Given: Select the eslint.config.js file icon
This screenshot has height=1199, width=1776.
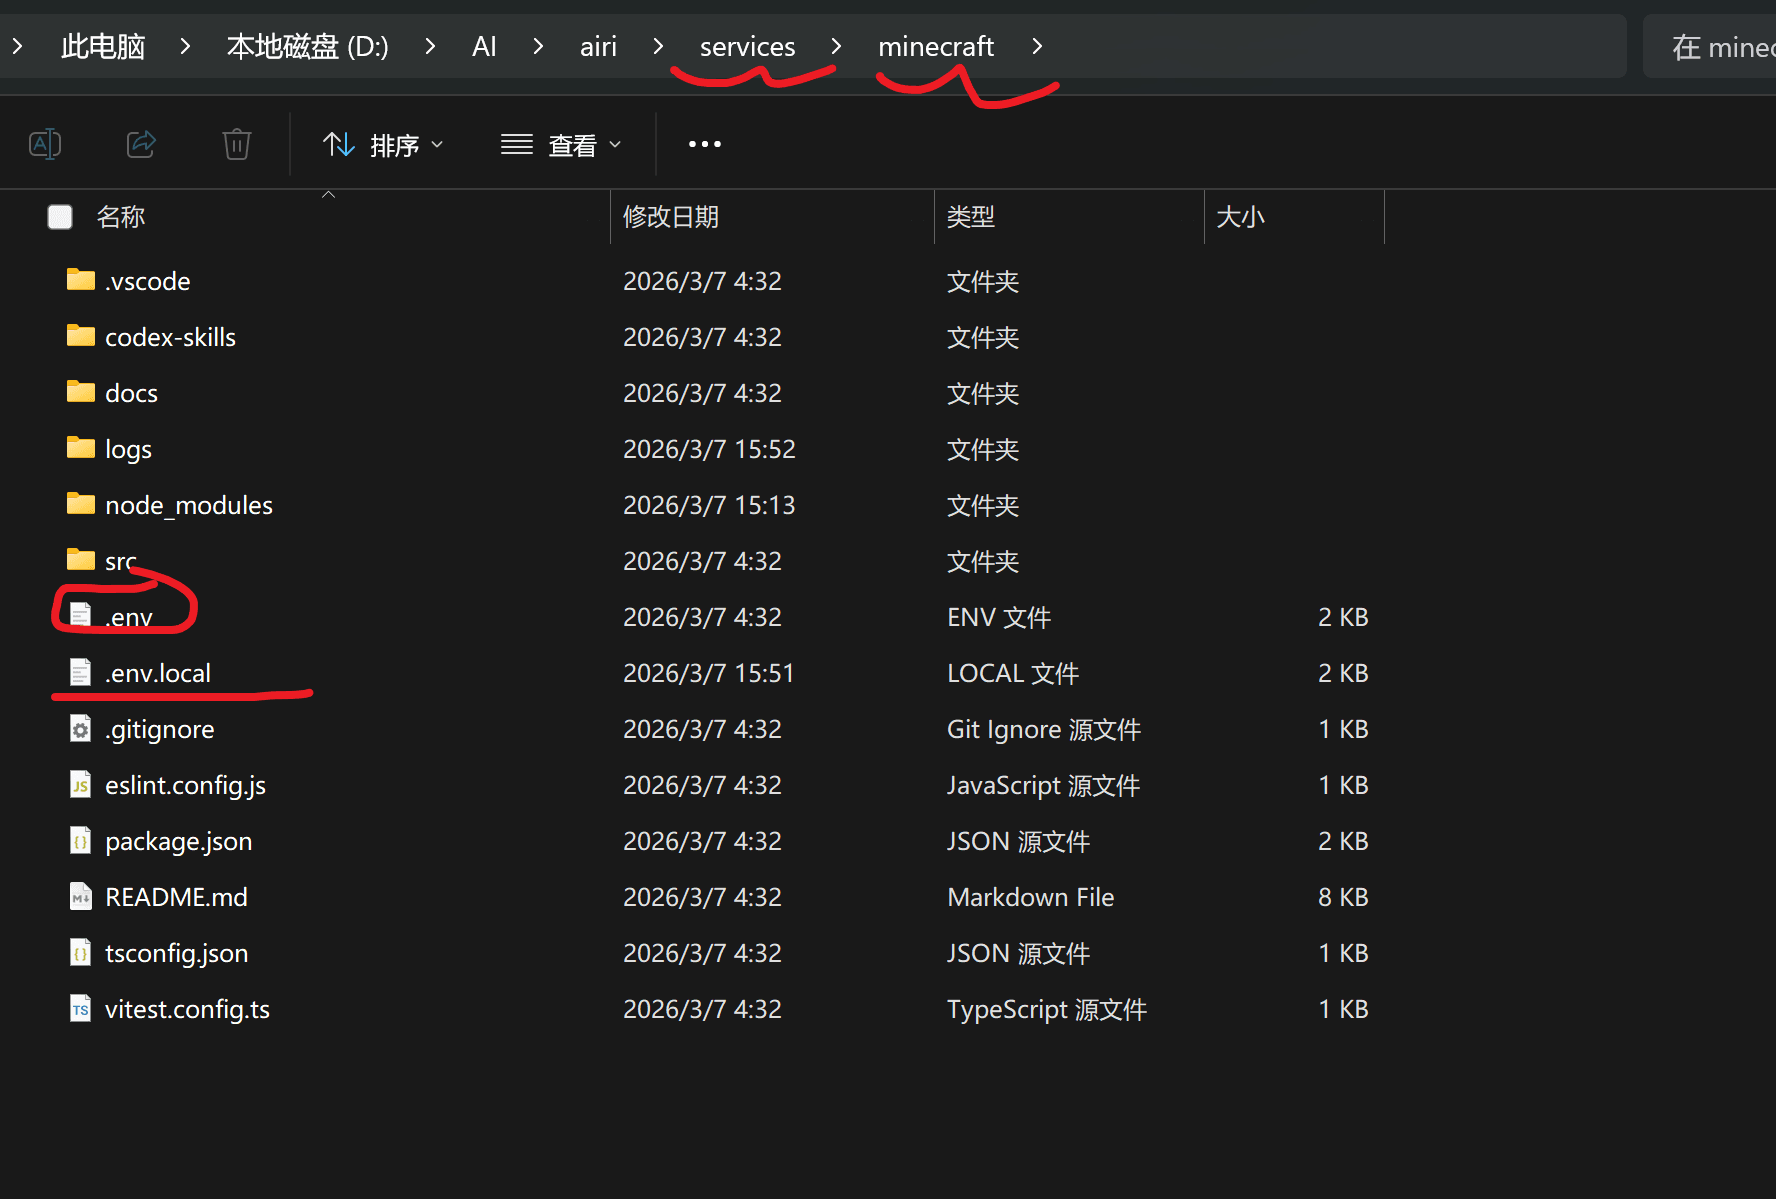Looking at the screenshot, I should point(81,785).
